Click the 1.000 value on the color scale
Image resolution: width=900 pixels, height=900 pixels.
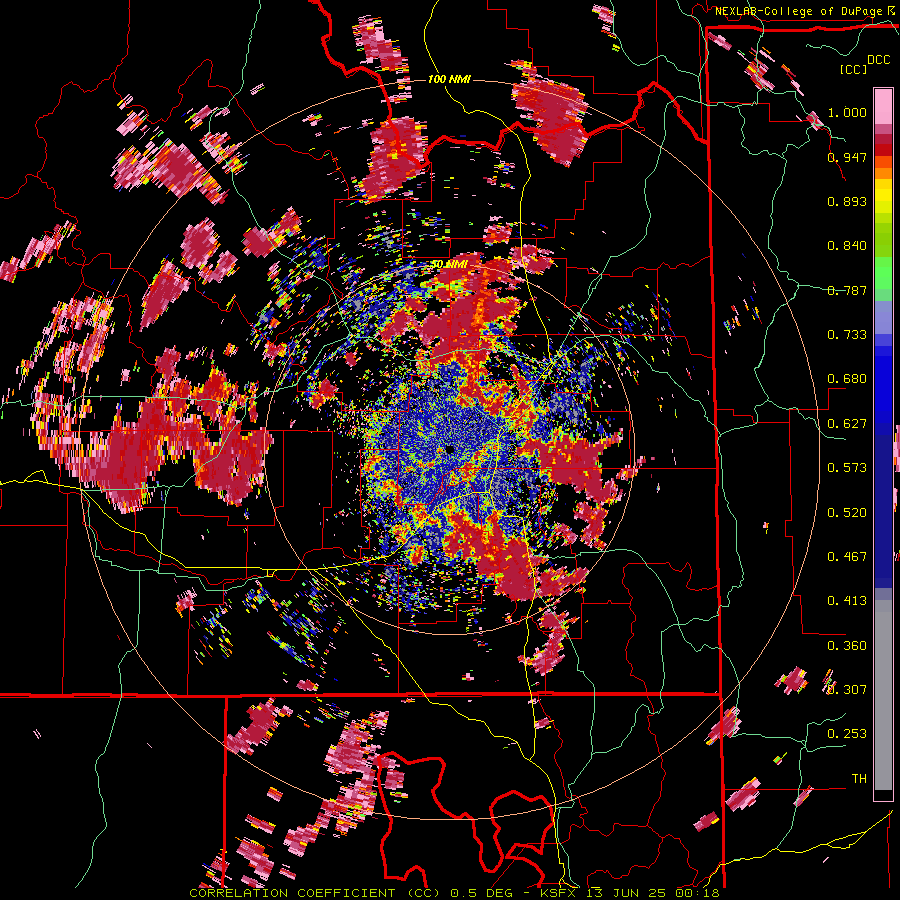click(847, 112)
